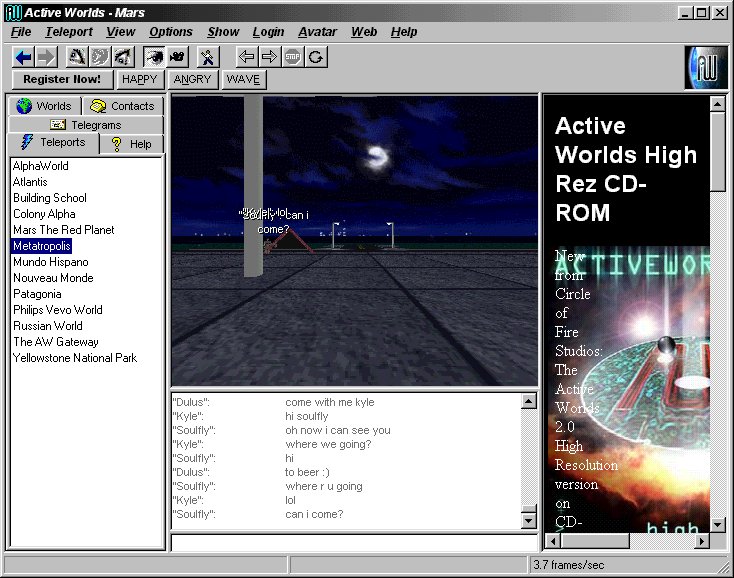Click the moon in the 3D view

(x=378, y=157)
